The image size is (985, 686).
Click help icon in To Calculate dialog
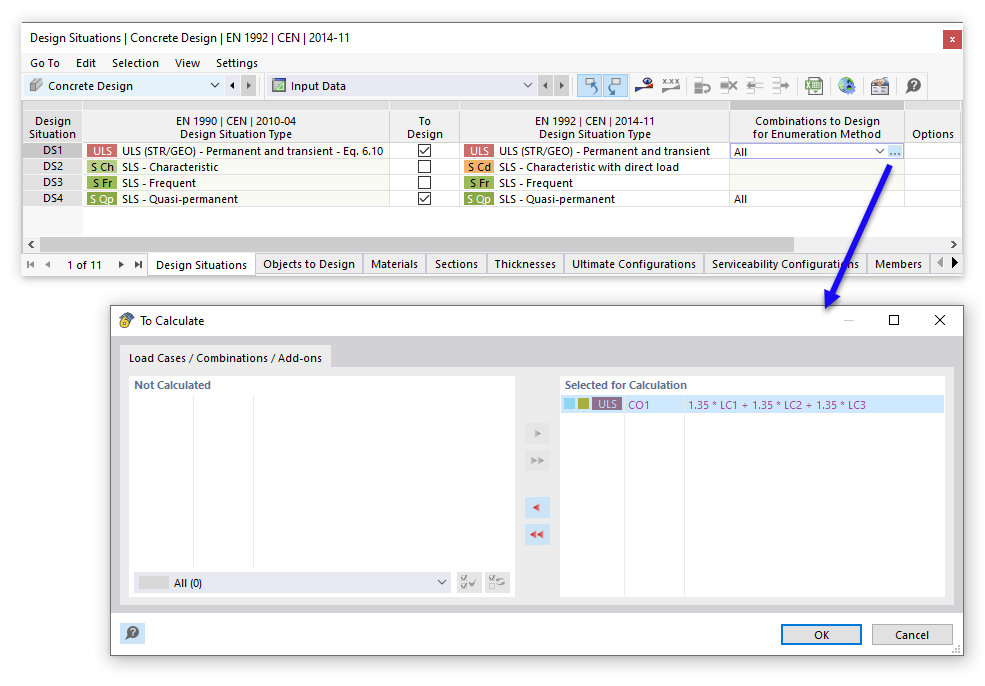[x=133, y=633]
